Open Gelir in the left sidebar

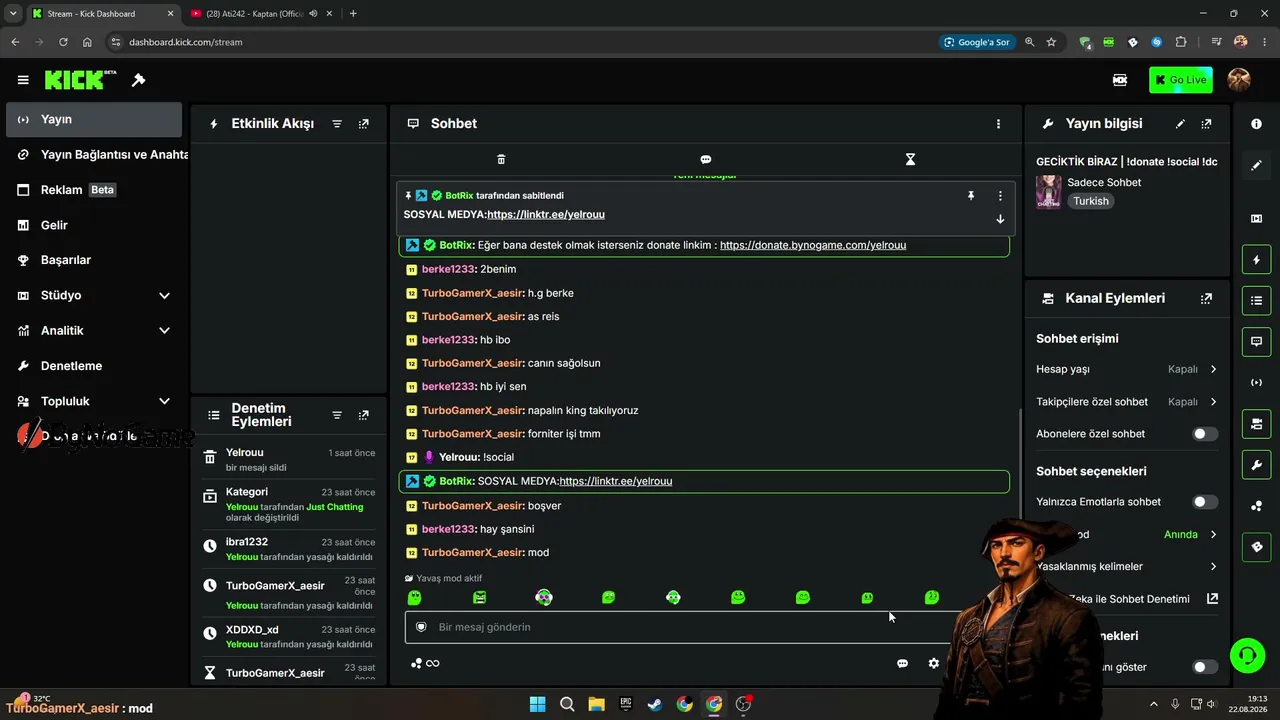click(94, 226)
